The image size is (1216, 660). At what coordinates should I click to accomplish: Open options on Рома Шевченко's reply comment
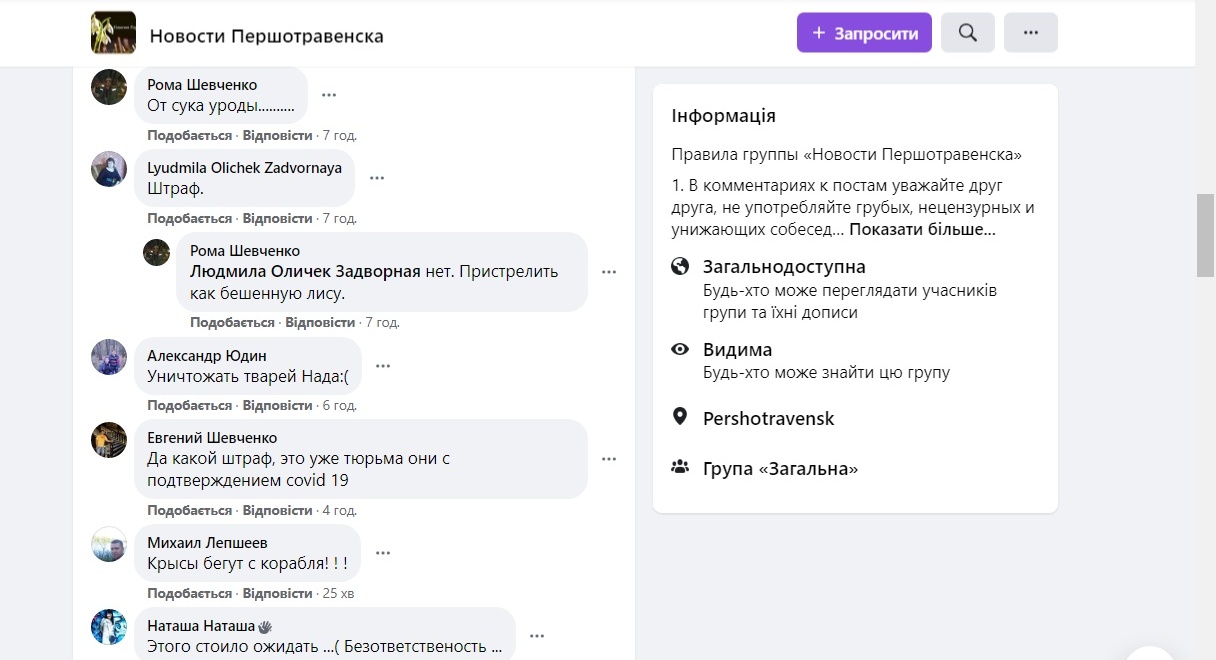(x=609, y=271)
